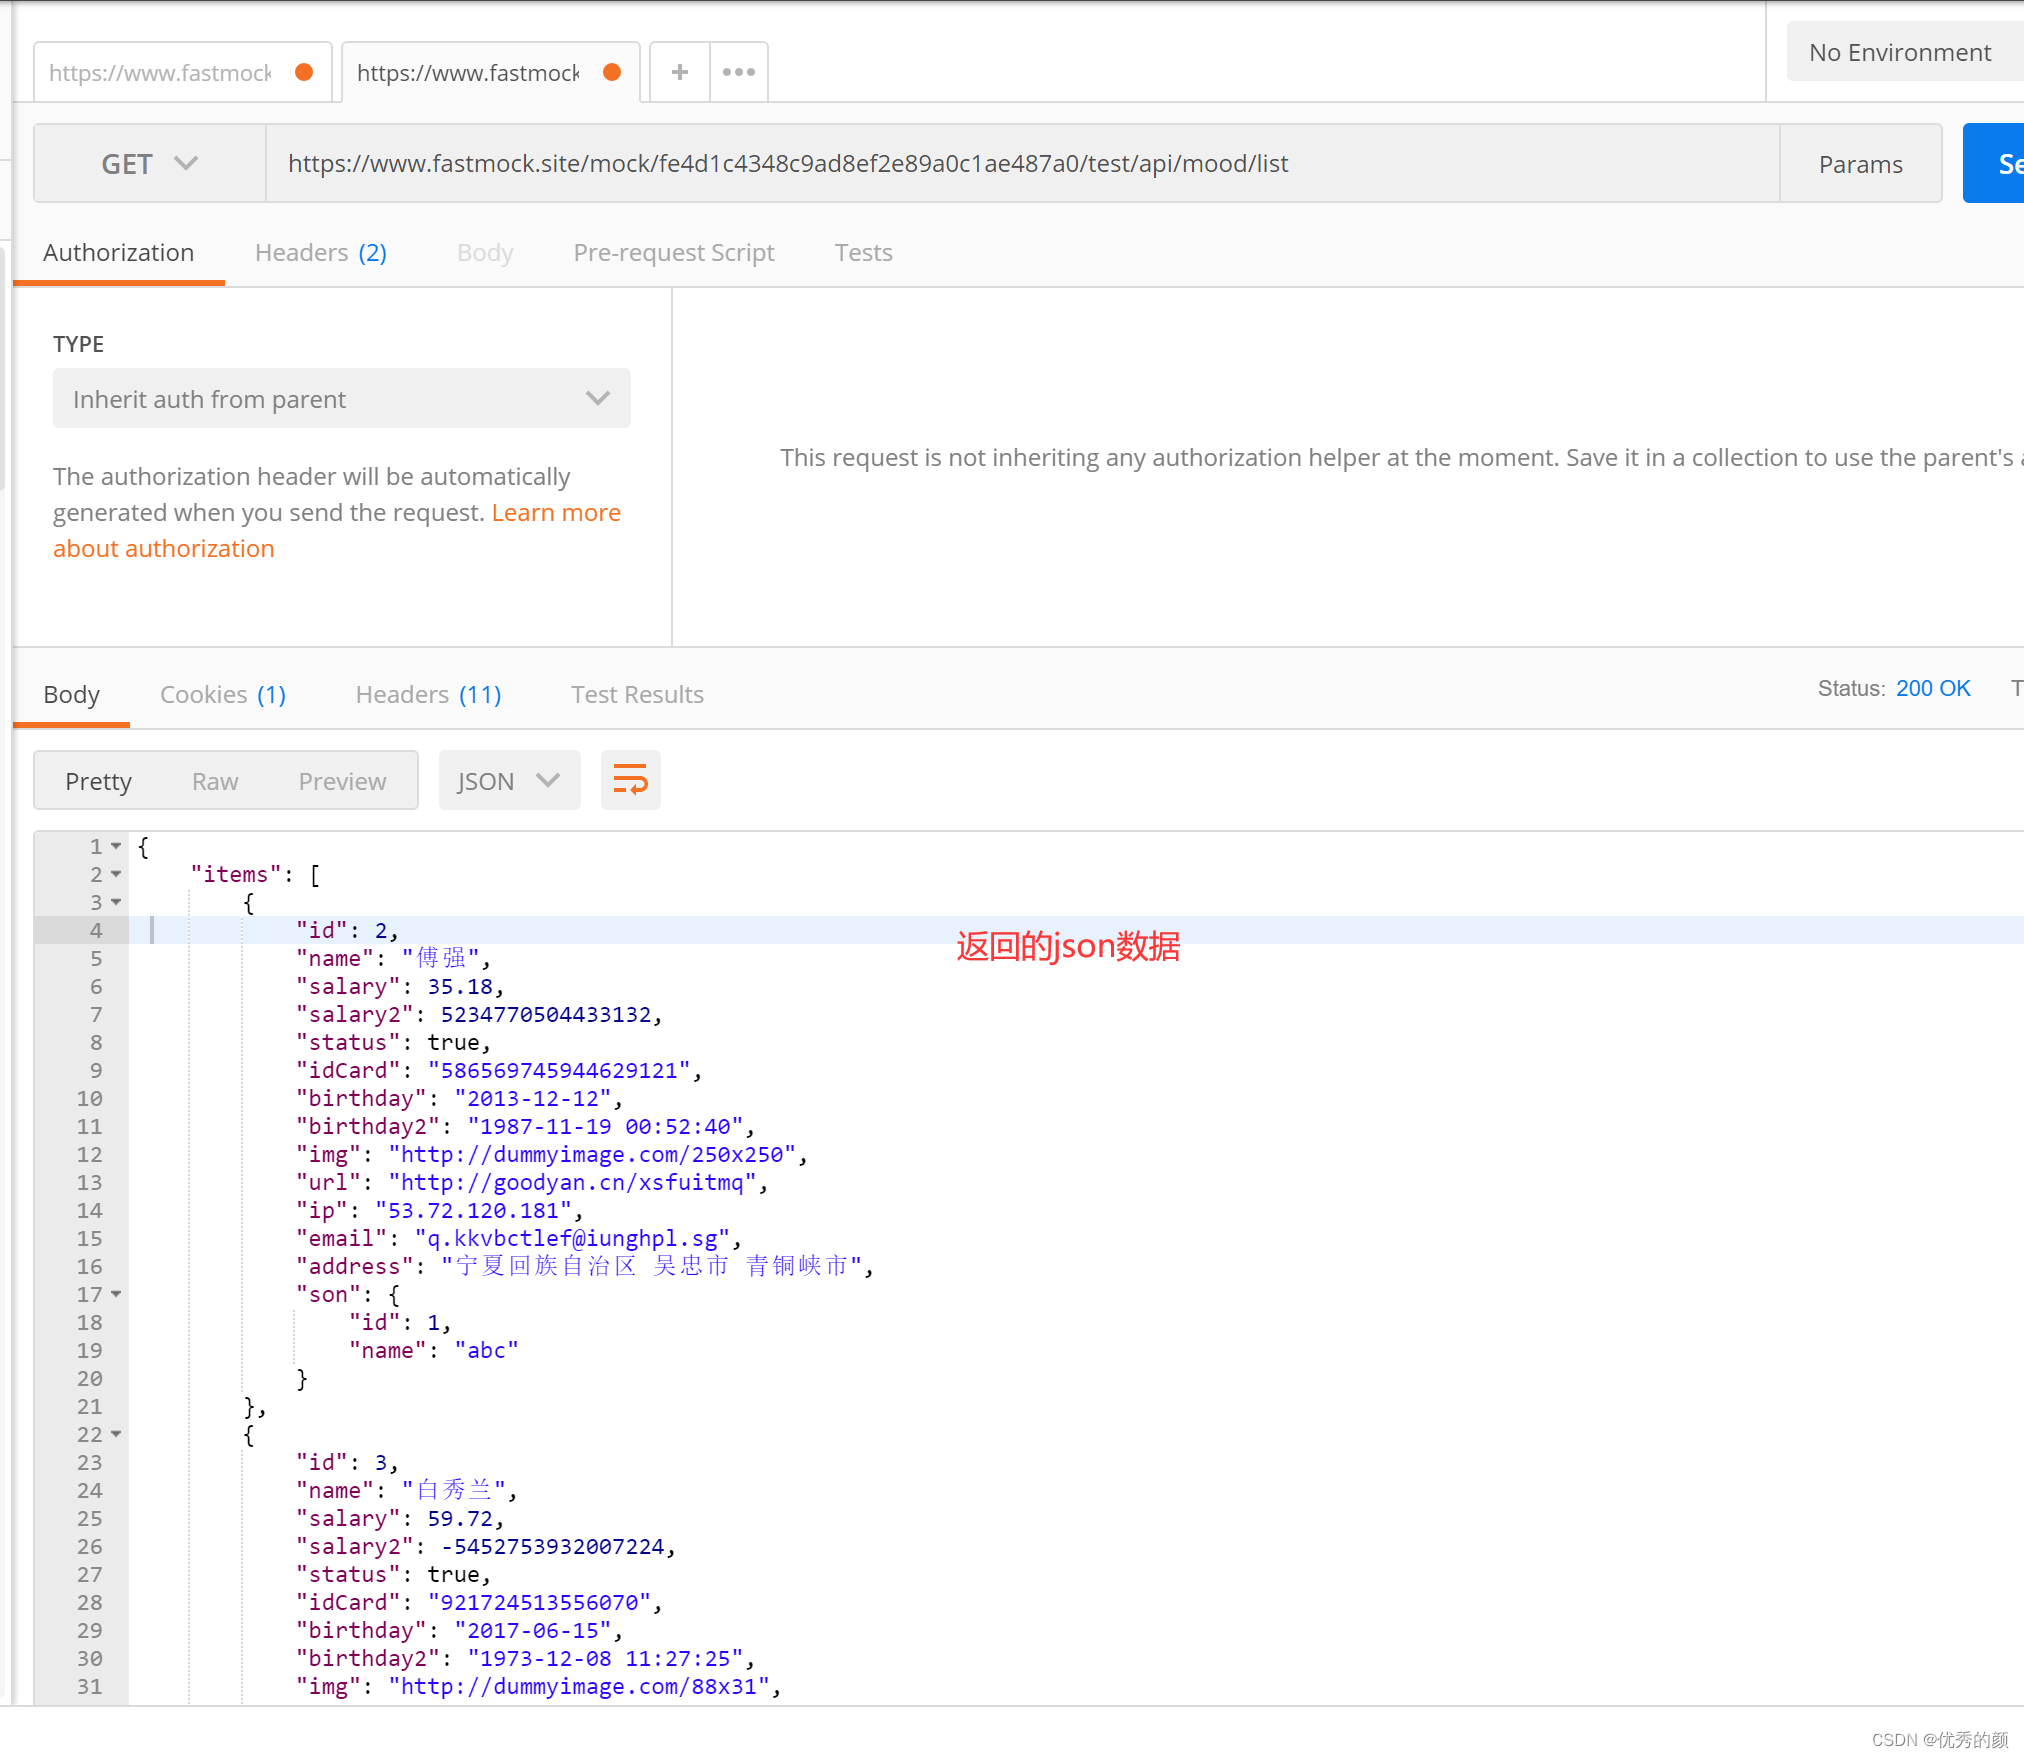Open the No Environment selector

(1900, 52)
